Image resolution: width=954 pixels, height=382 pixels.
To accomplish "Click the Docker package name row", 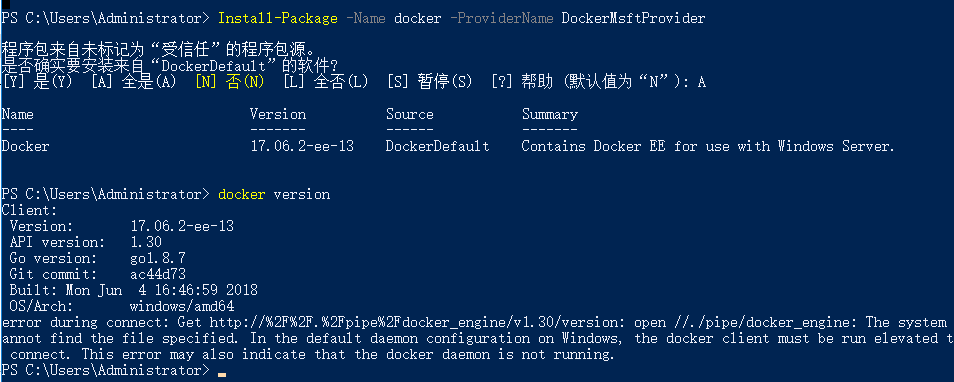I will [26, 146].
